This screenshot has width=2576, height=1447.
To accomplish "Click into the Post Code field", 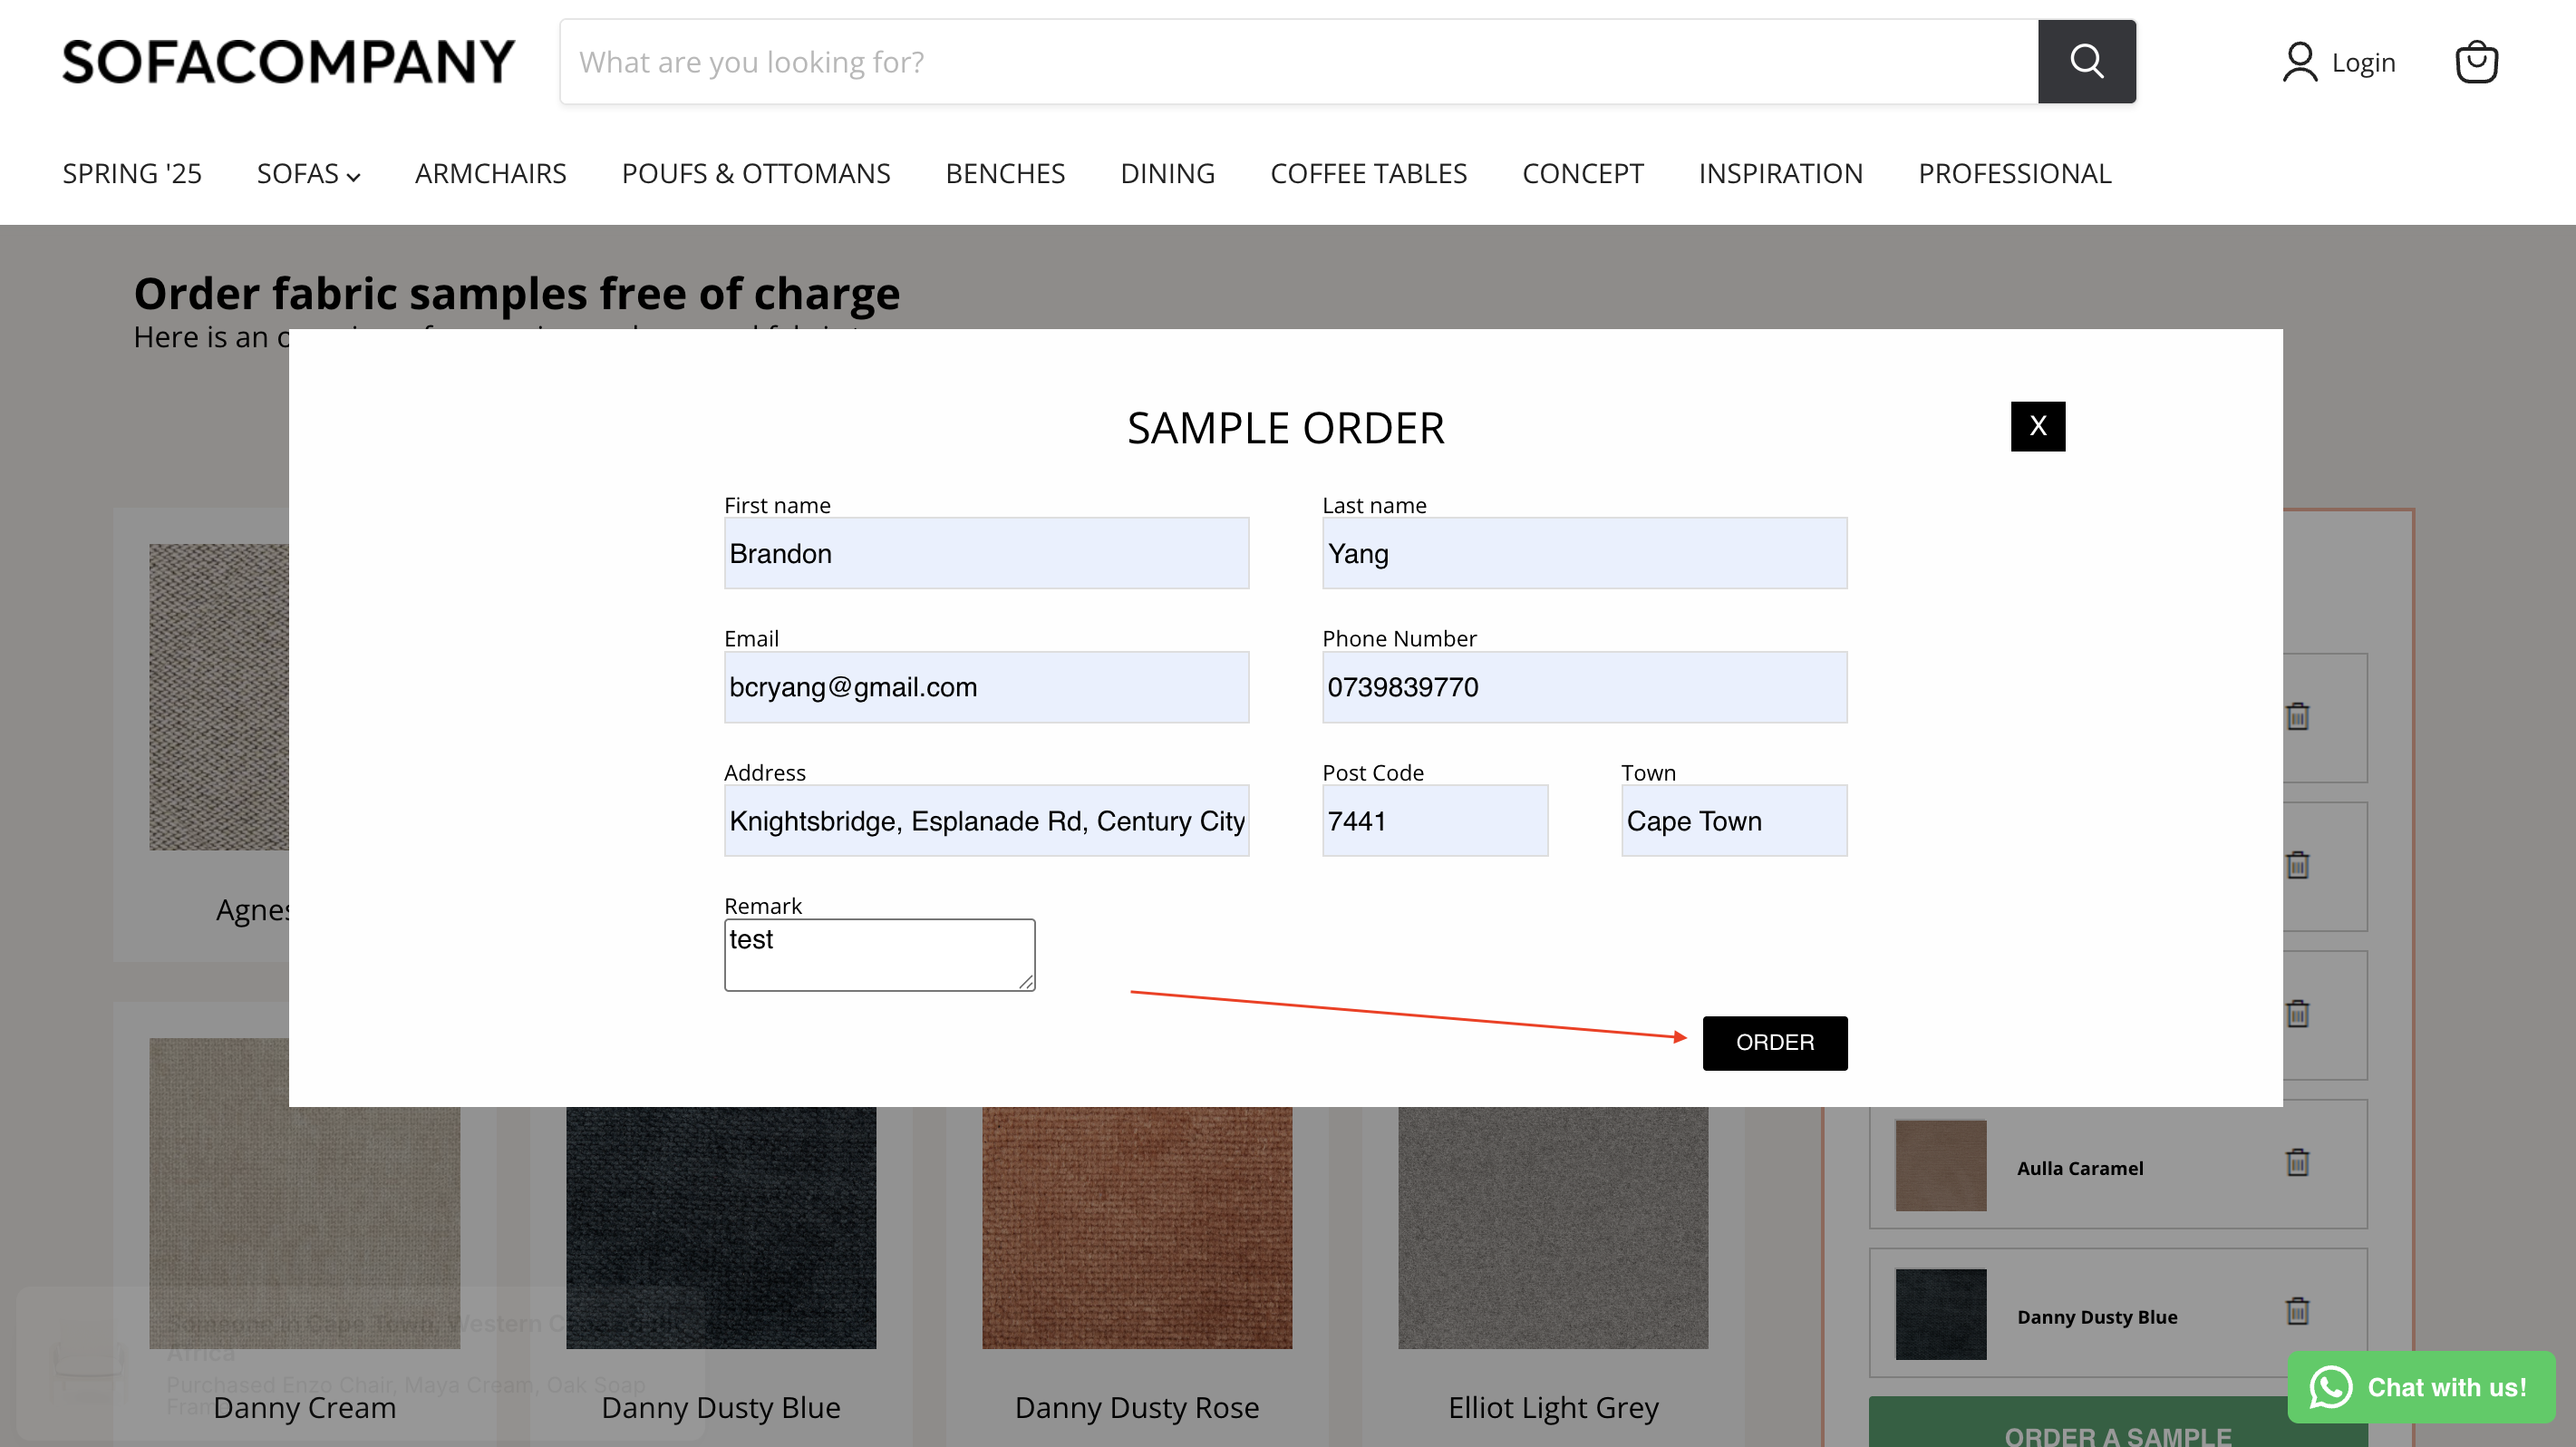I will 1434,821.
